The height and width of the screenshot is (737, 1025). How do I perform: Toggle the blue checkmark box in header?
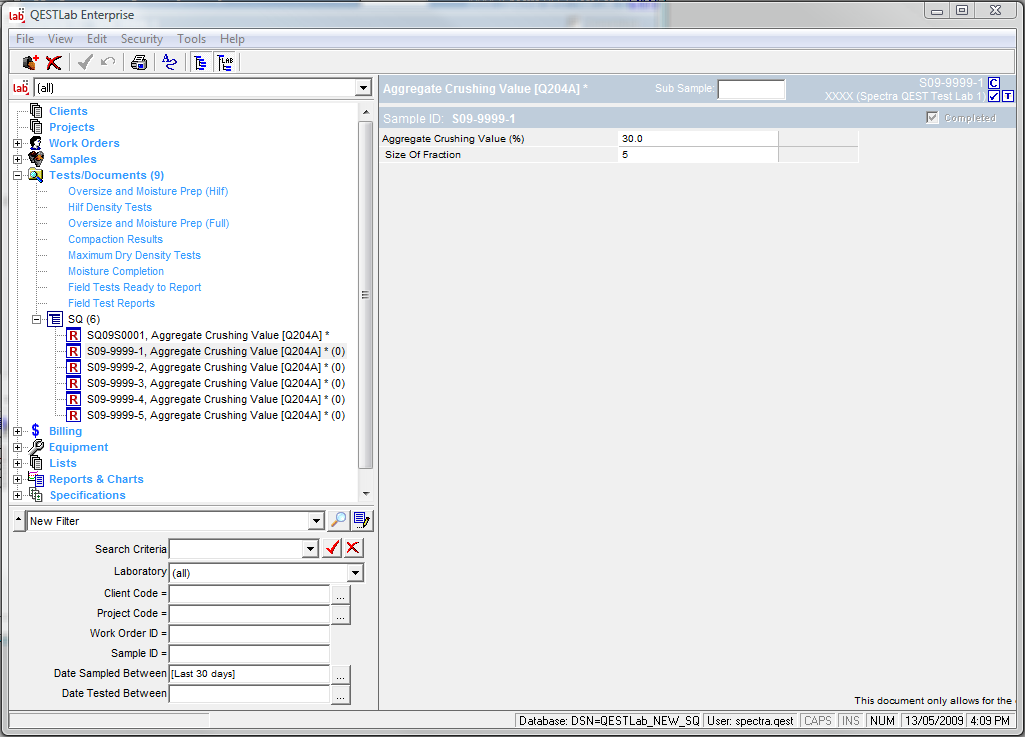994,97
